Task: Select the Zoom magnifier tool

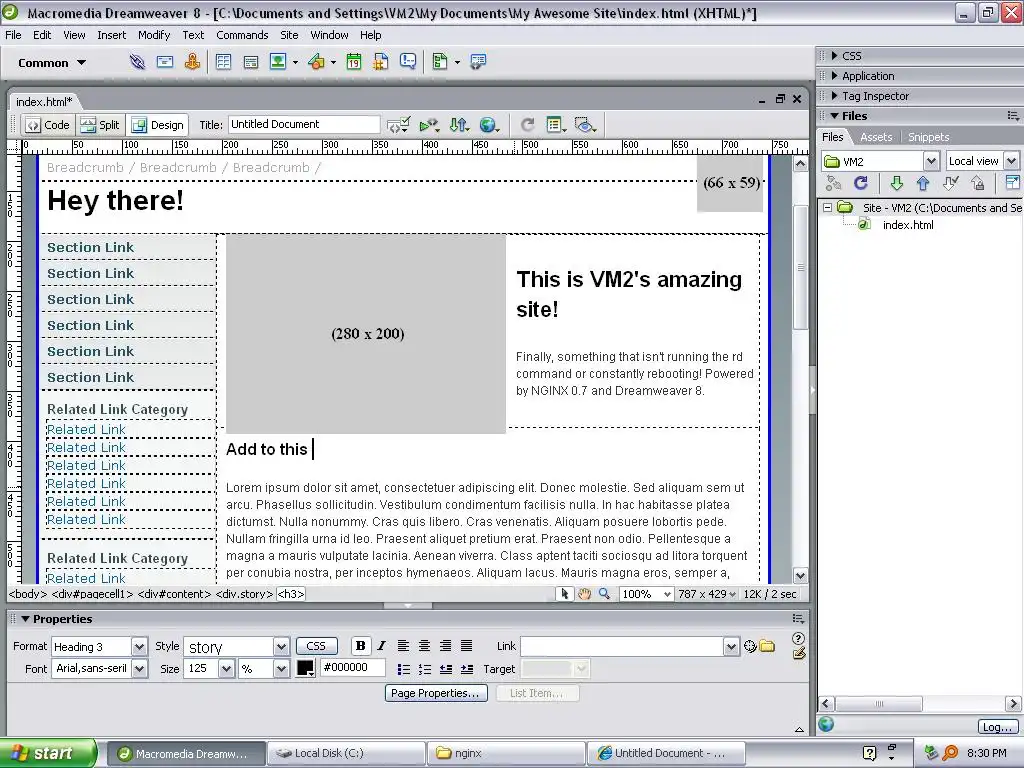Action: point(605,594)
